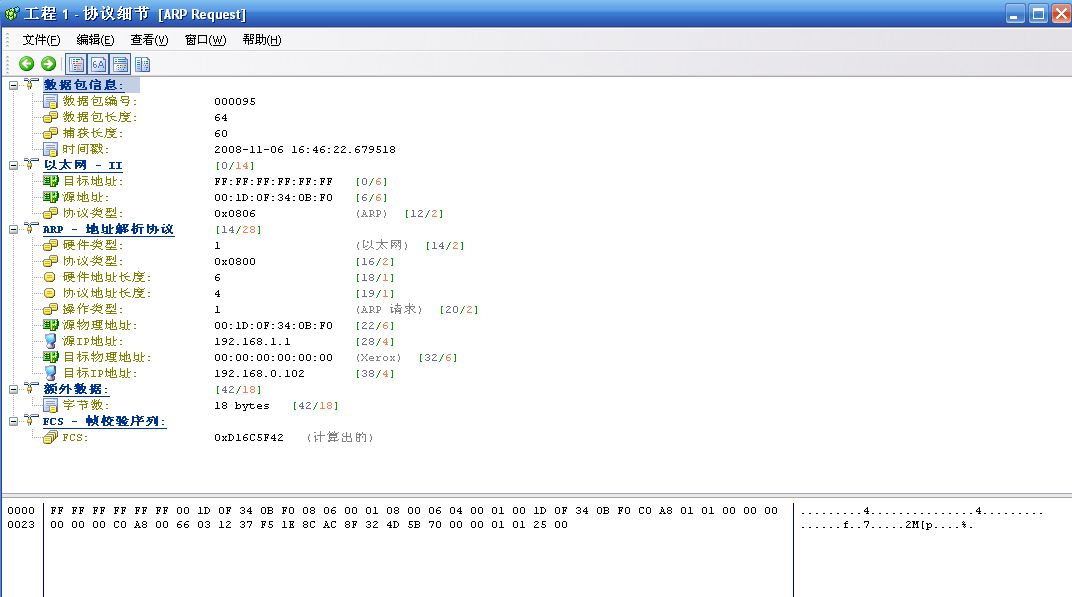1072x597 pixels.
Task: Click the icon beside 目标地址
Action: tap(51, 181)
